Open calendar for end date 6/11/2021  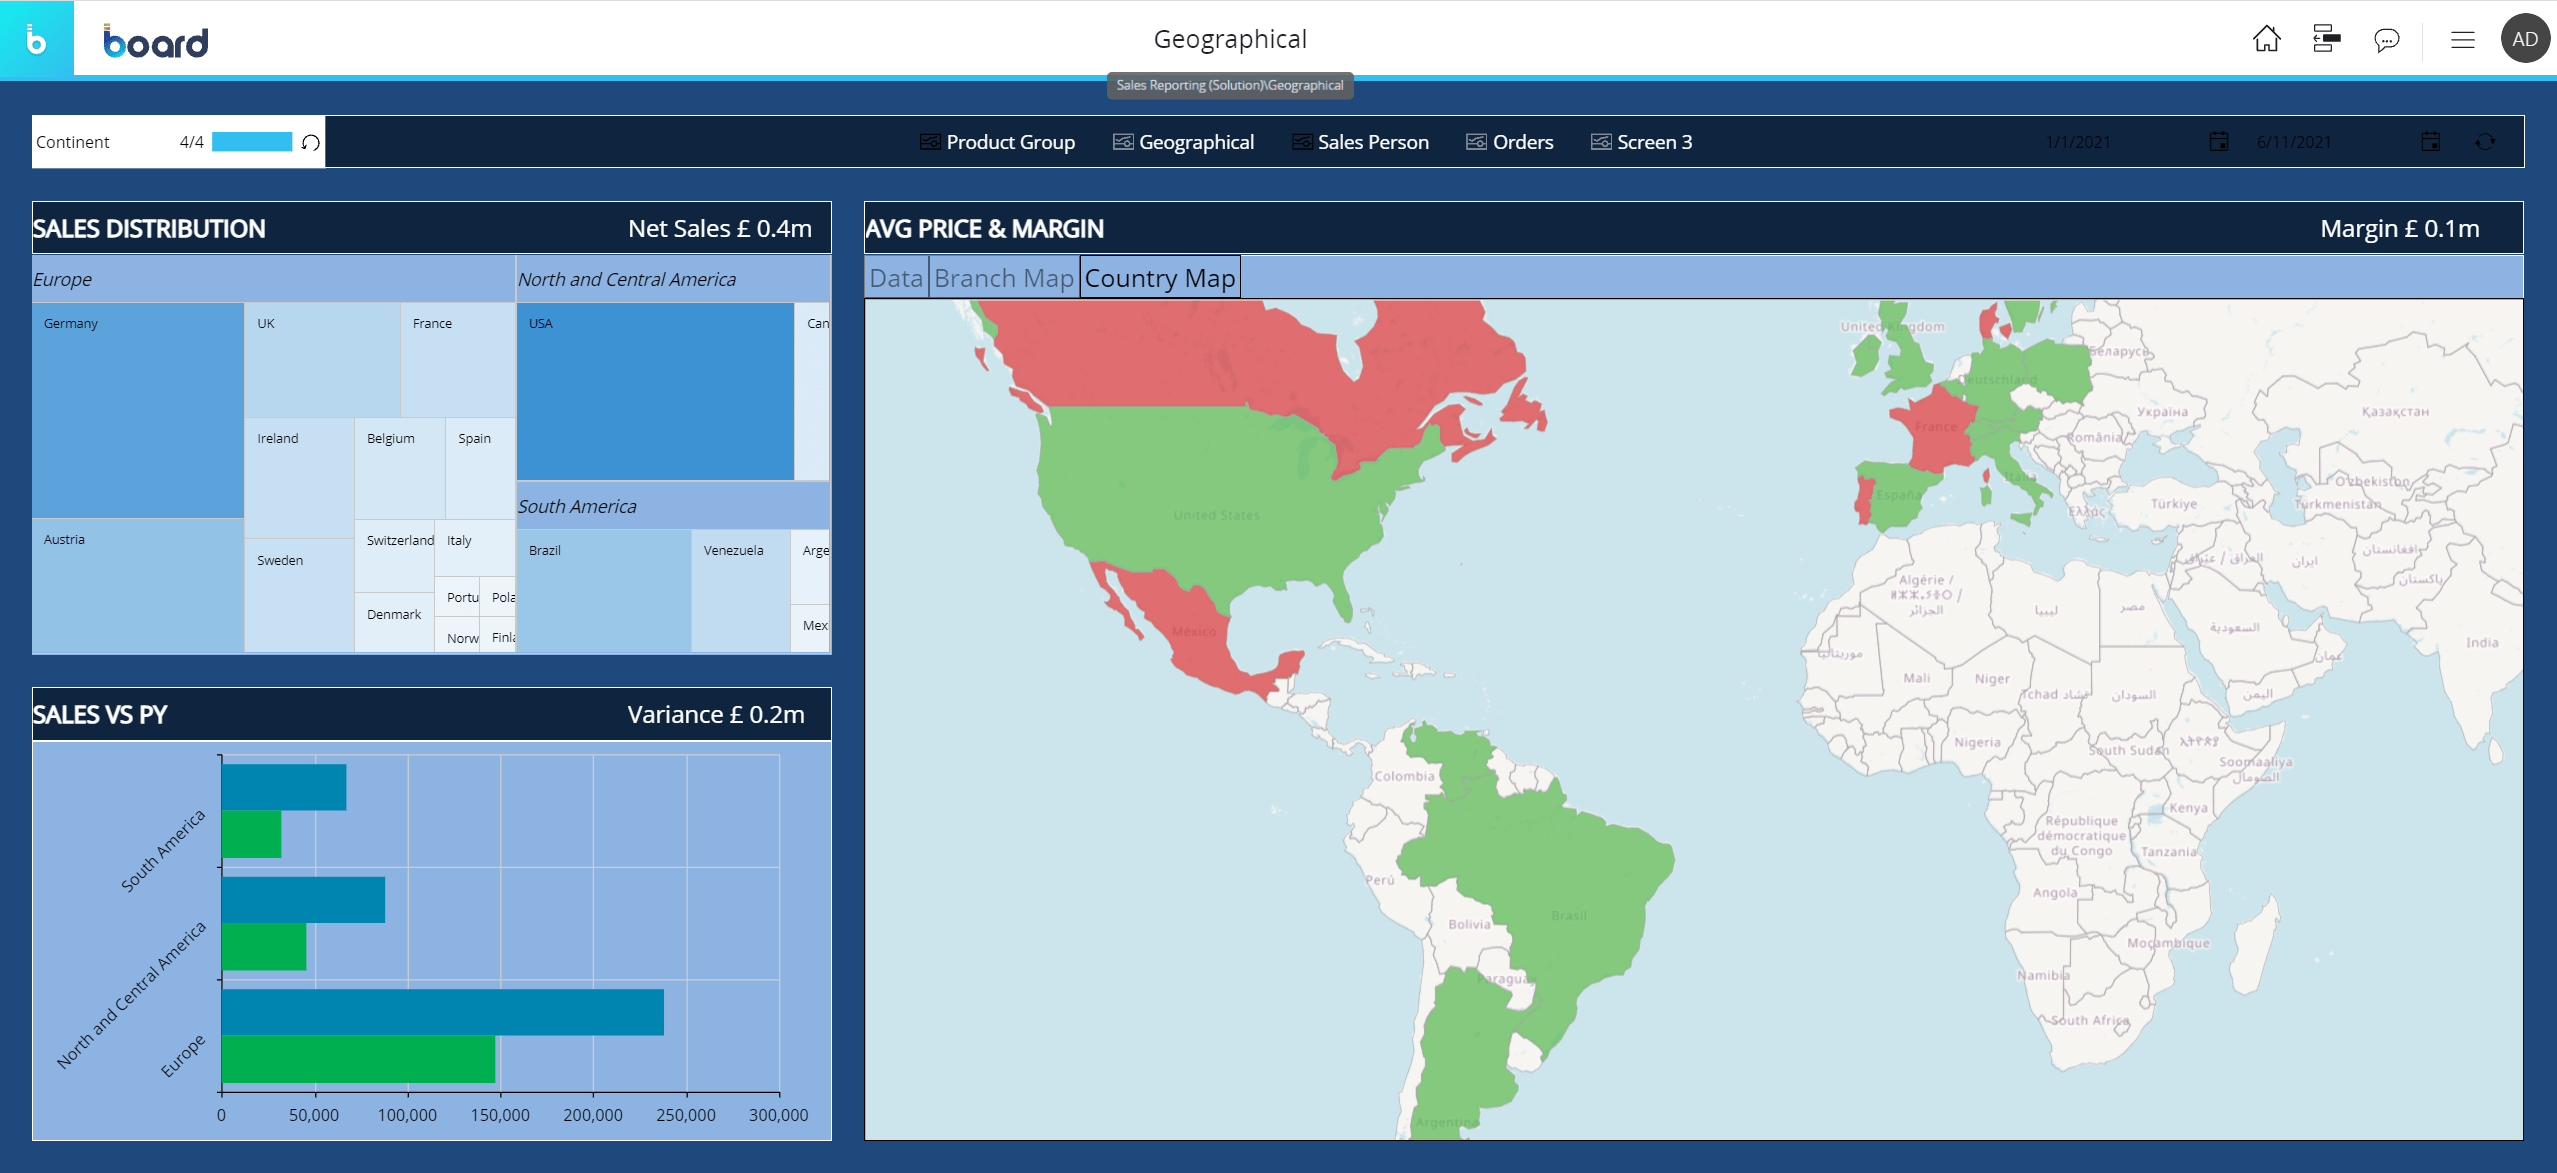coord(2430,142)
